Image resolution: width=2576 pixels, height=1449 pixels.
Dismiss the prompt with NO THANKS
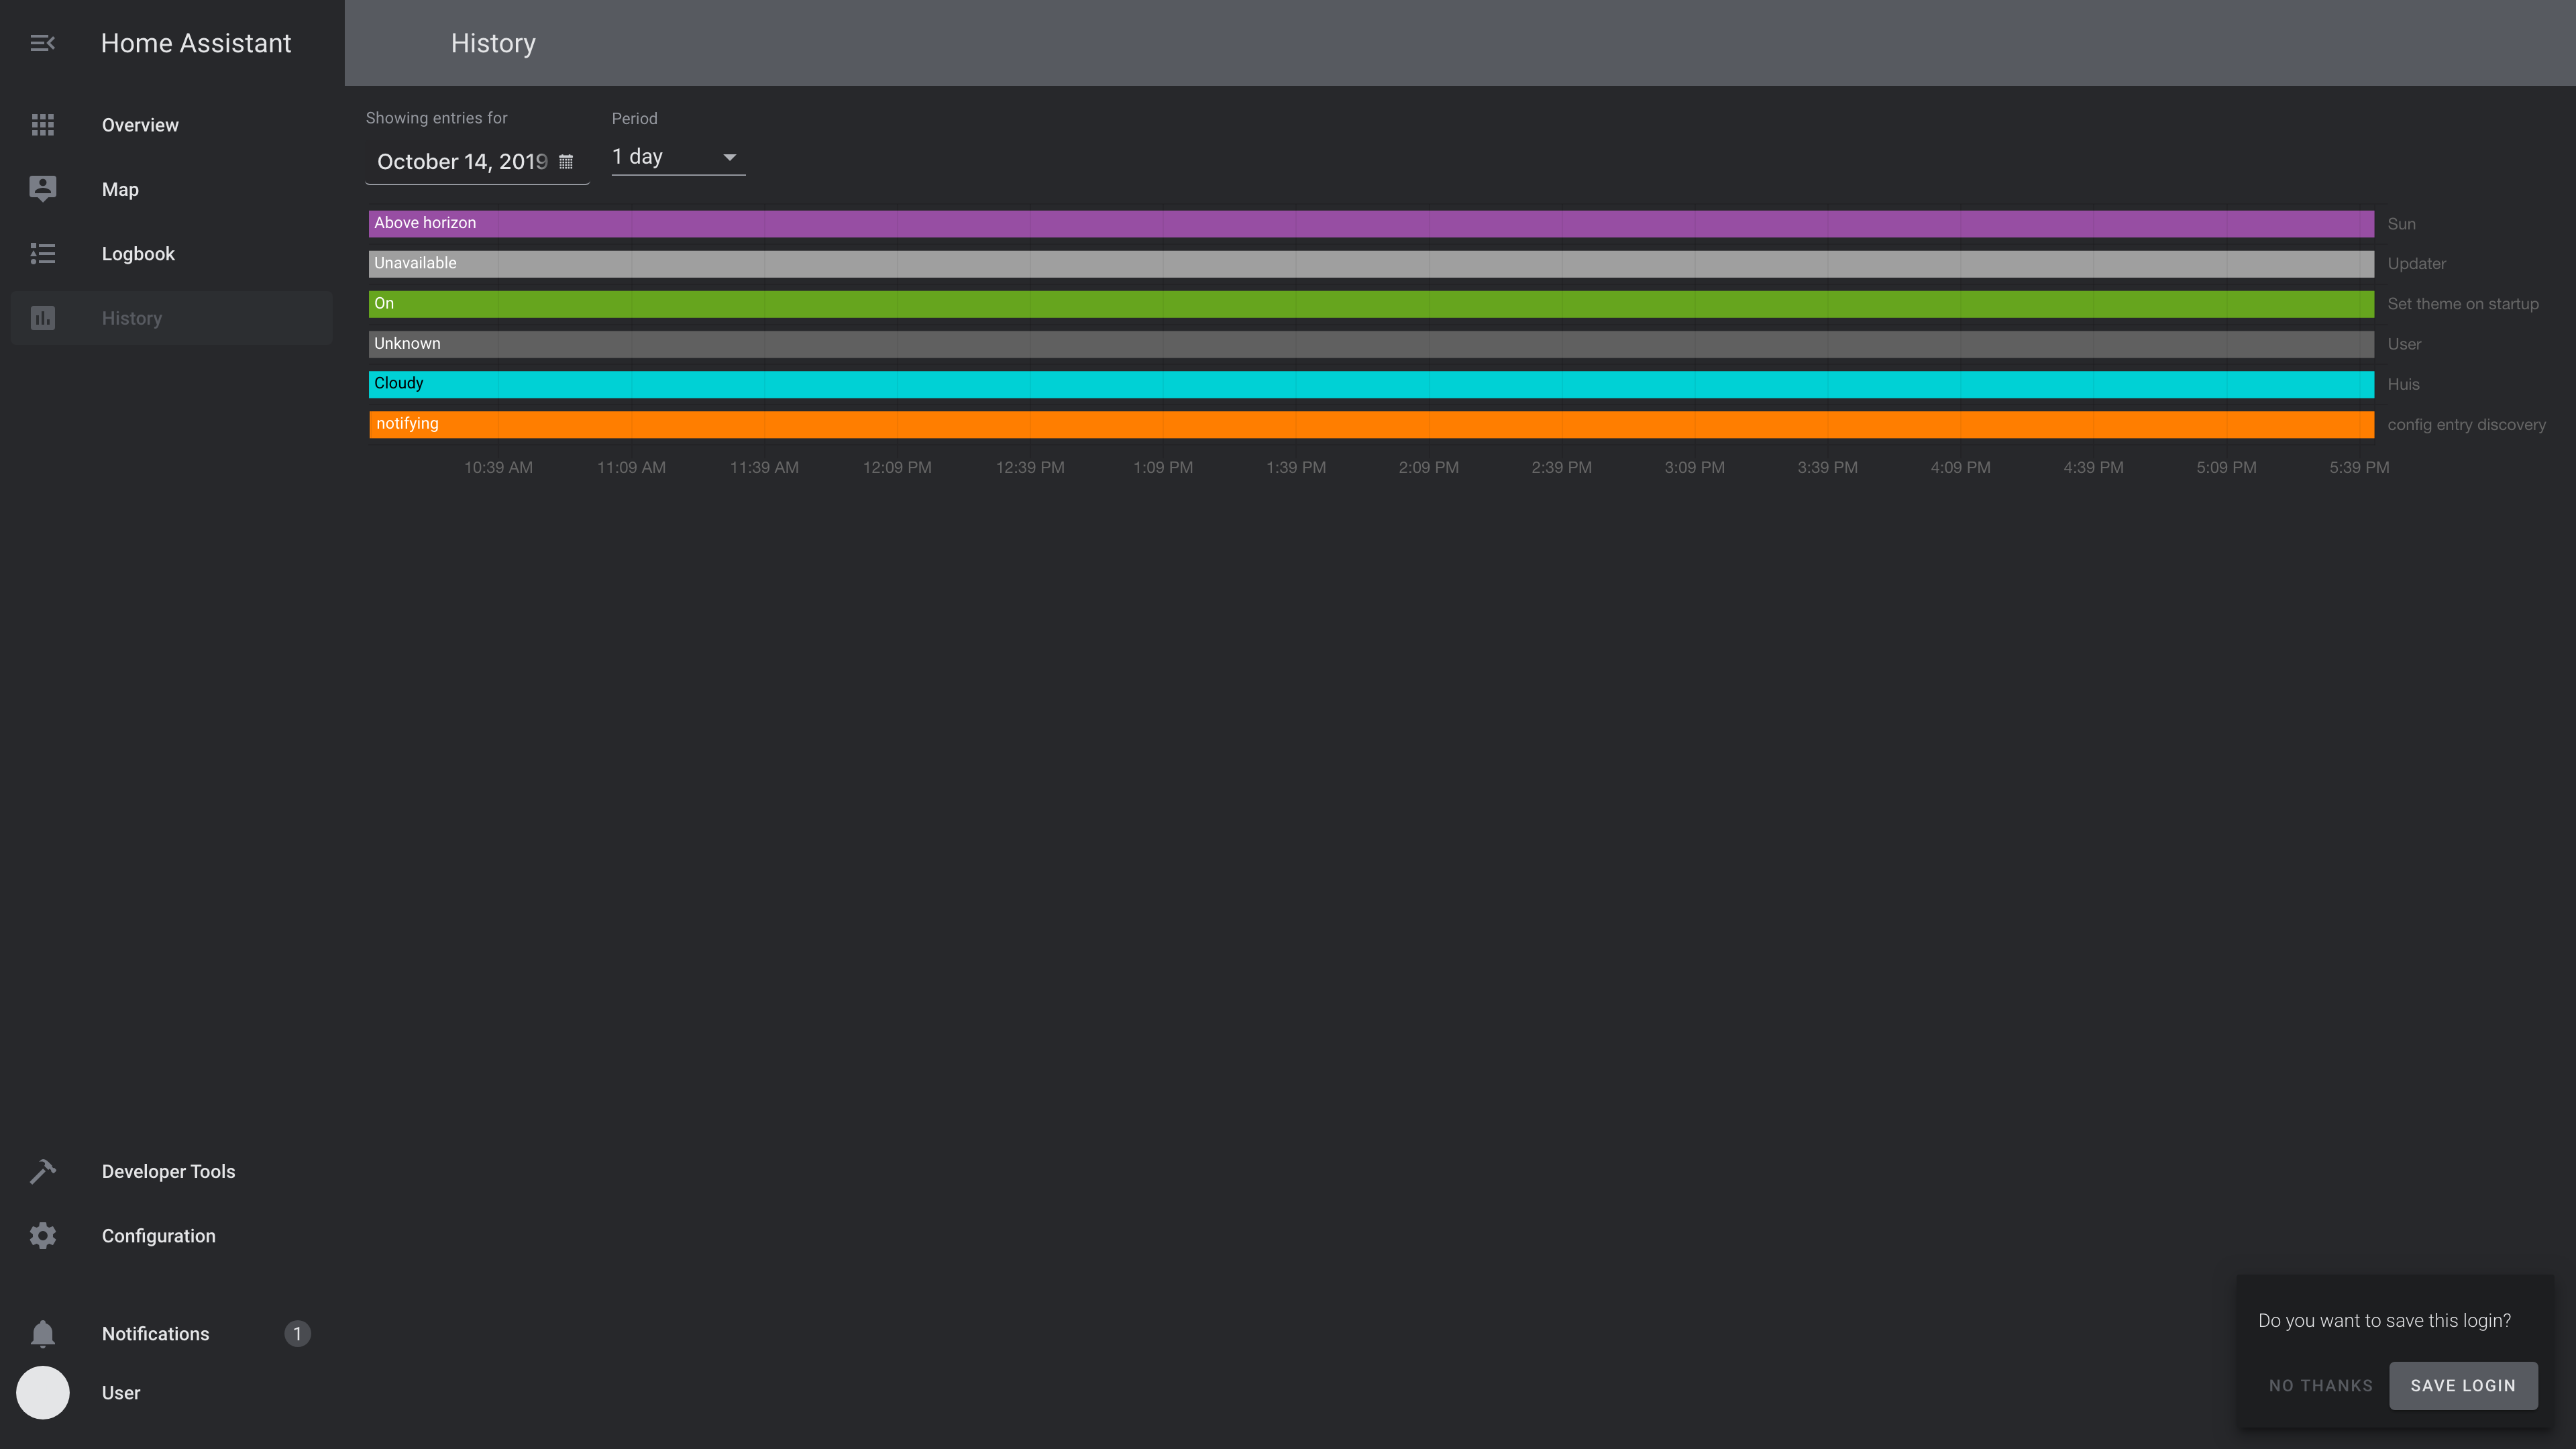[x=2320, y=1385]
